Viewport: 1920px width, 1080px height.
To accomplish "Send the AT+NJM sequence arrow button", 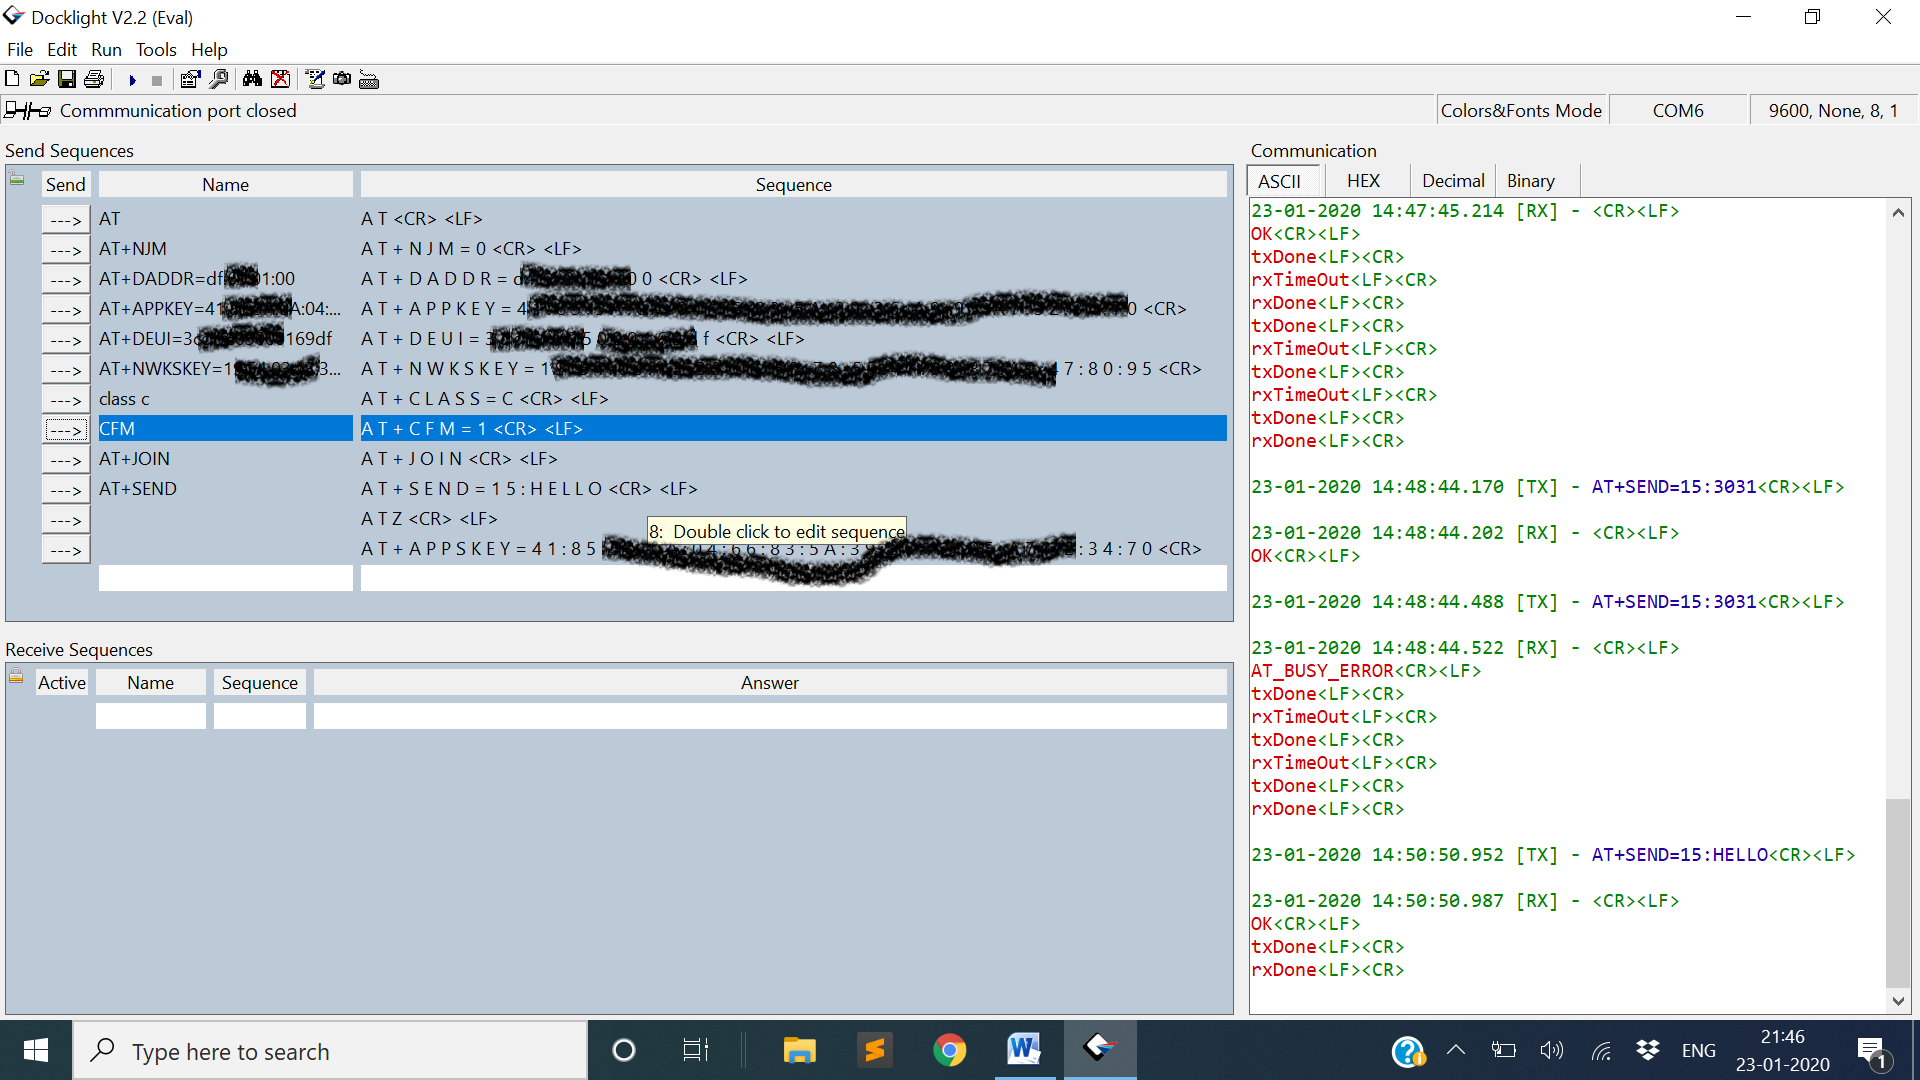I will tap(66, 249).
